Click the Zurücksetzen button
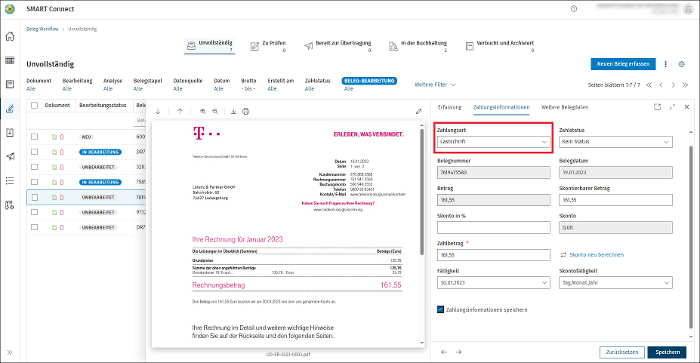The image size is (700, 363). point(622,352)
